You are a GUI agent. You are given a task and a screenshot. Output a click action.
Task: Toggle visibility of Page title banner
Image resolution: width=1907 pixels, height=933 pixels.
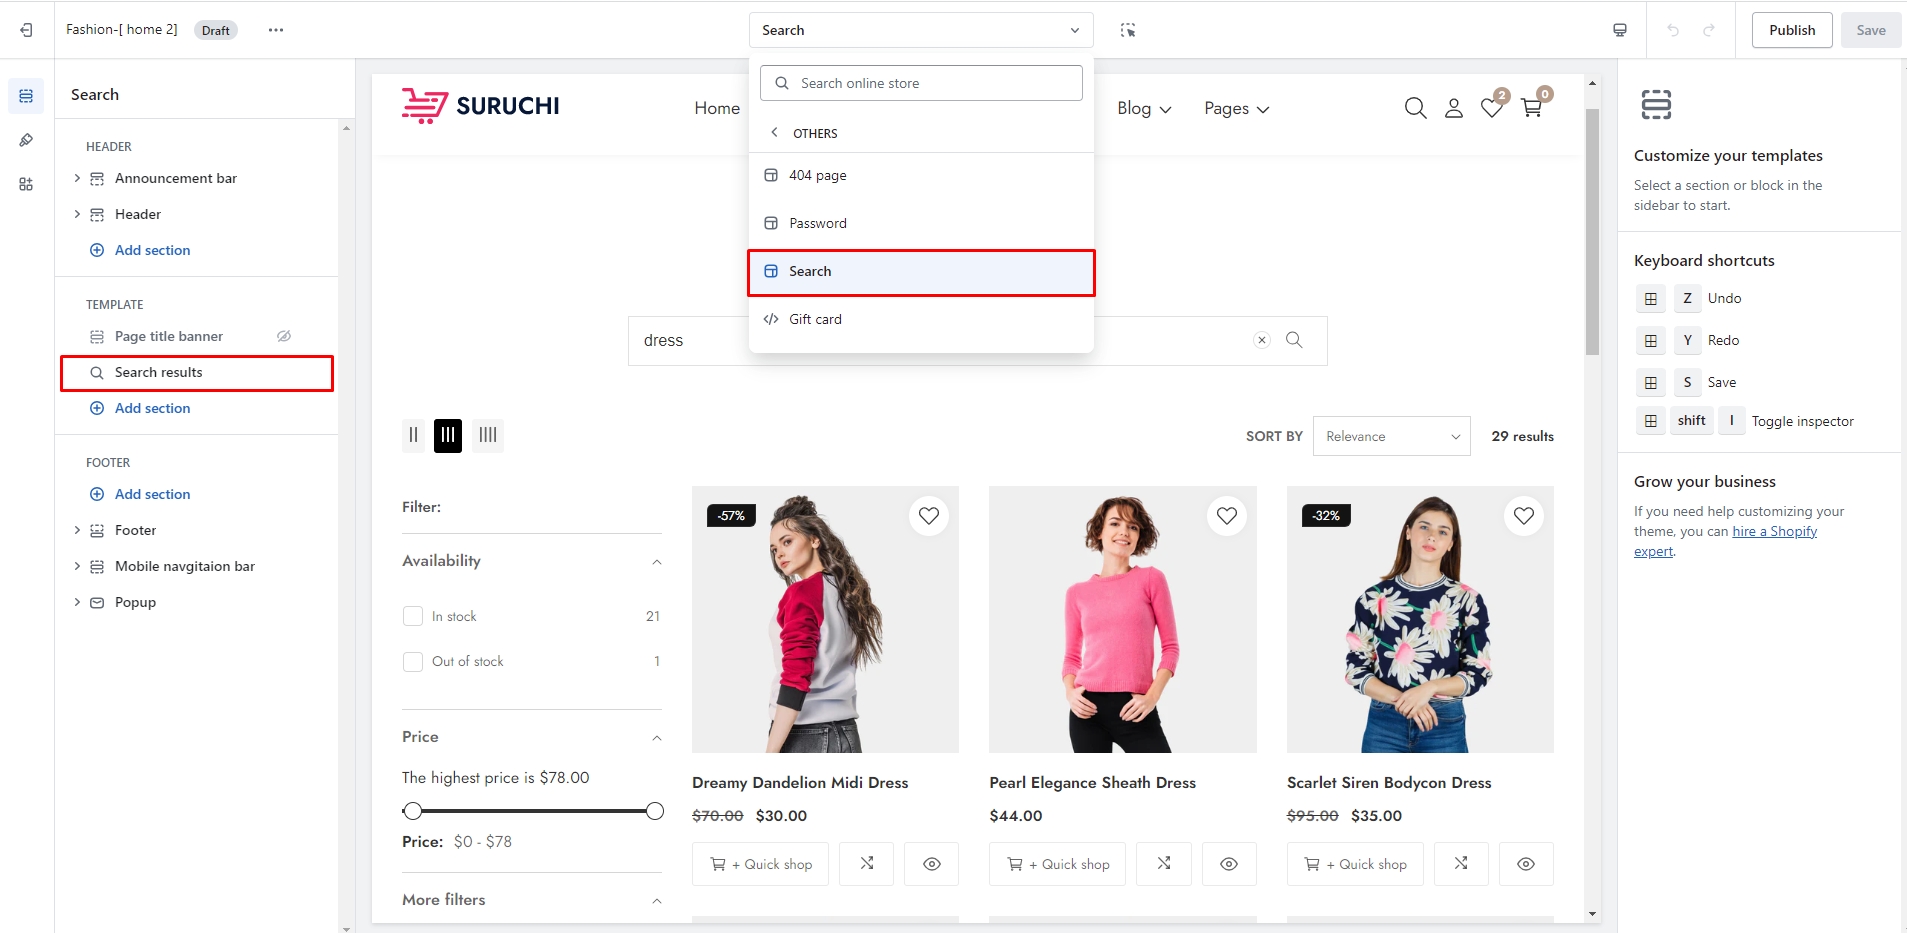[x=284, y=336]
